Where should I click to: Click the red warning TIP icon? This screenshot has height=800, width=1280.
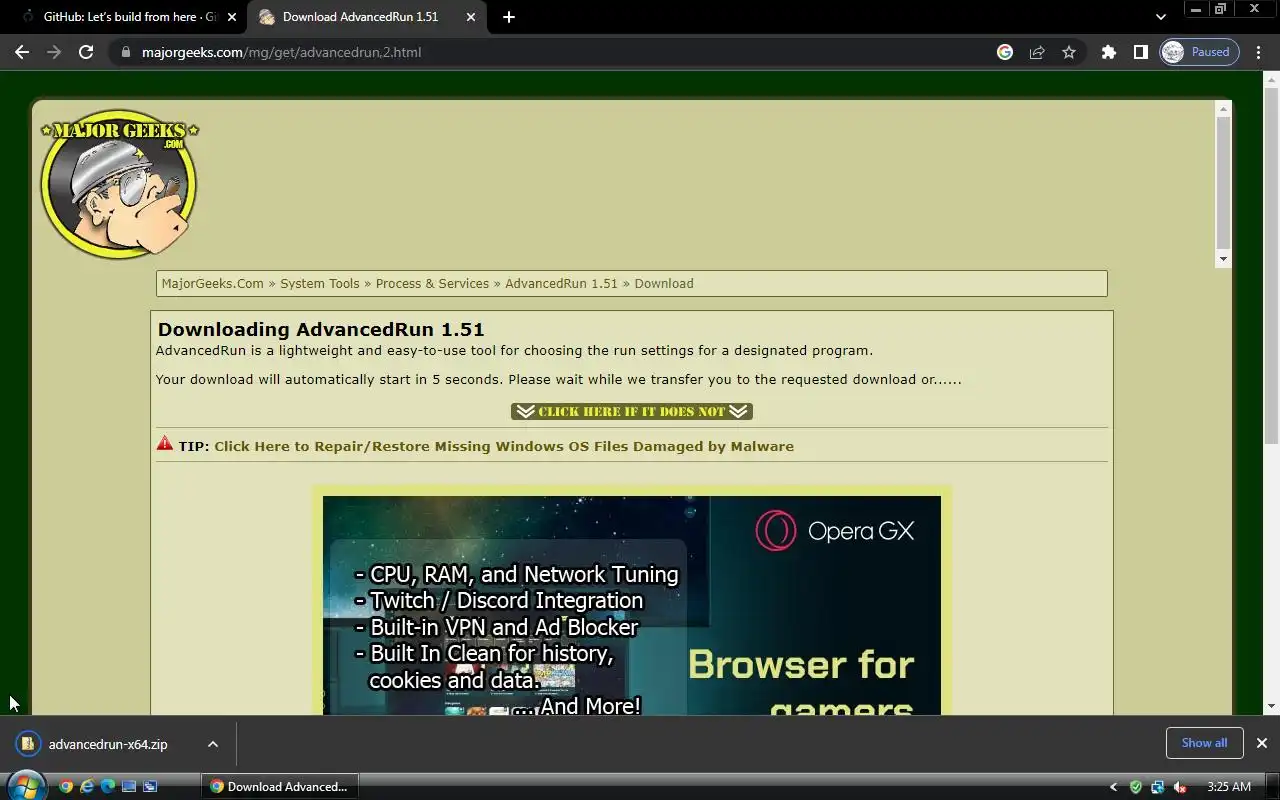click(x=165, y=444)
